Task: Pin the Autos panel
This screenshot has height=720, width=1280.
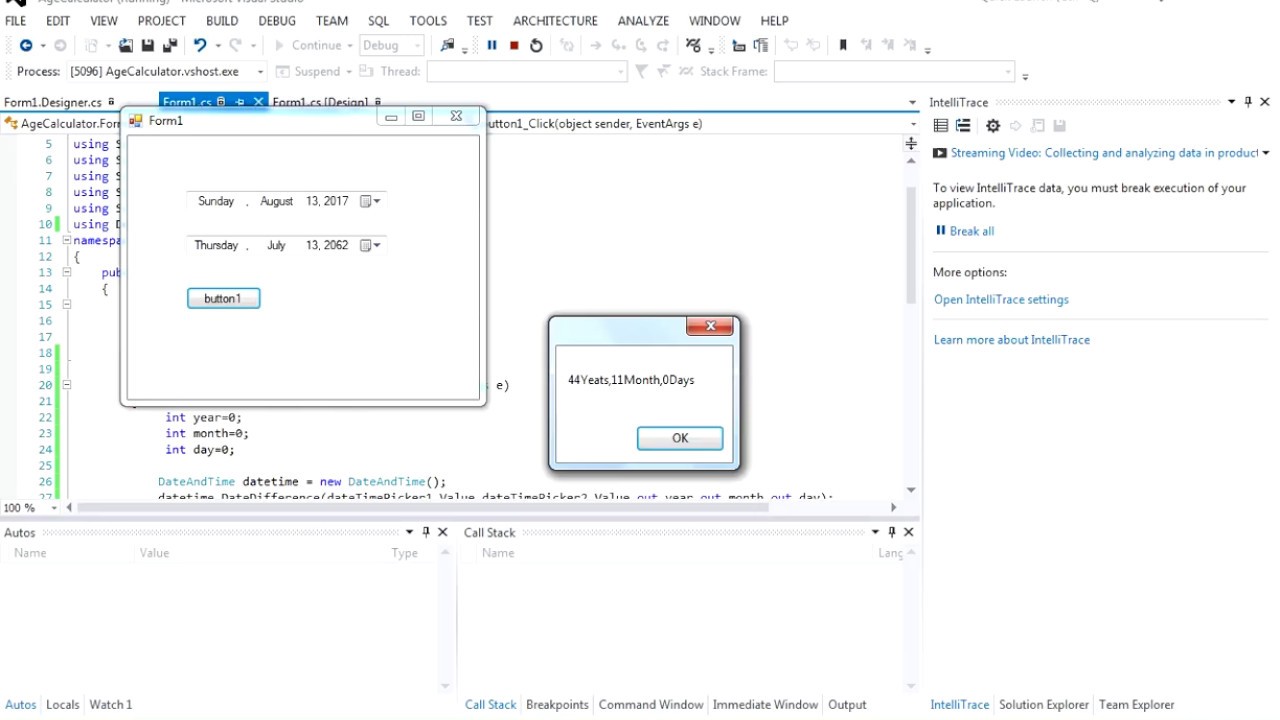Action: 426,532
